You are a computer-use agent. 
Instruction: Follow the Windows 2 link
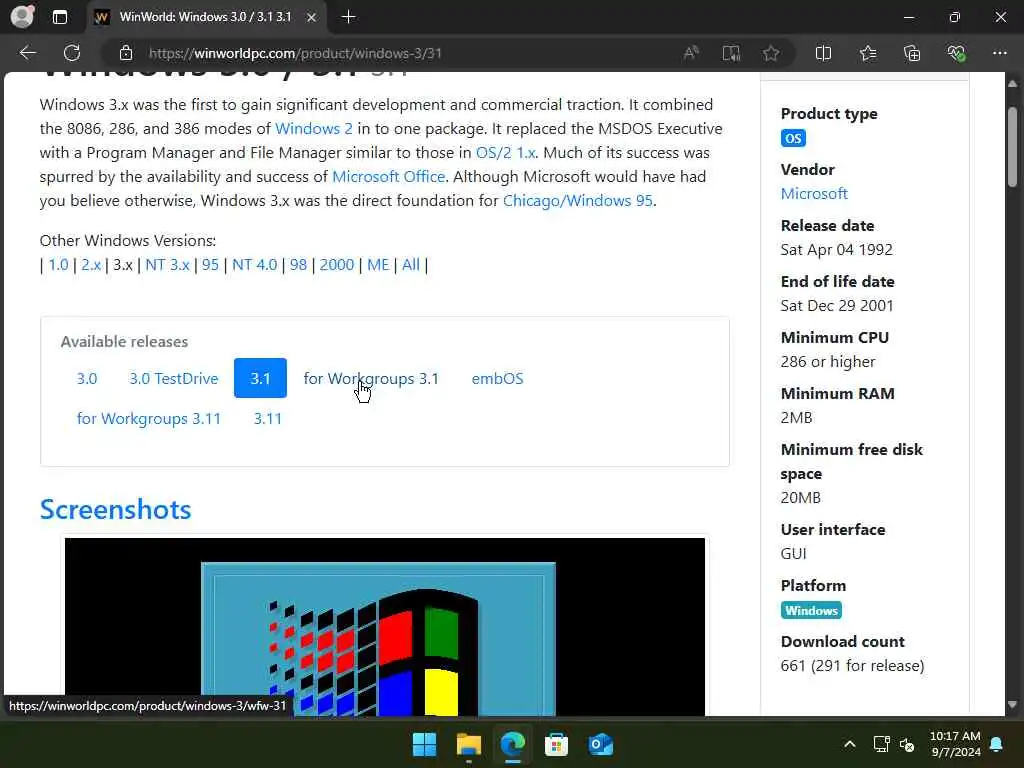(313, 129)
